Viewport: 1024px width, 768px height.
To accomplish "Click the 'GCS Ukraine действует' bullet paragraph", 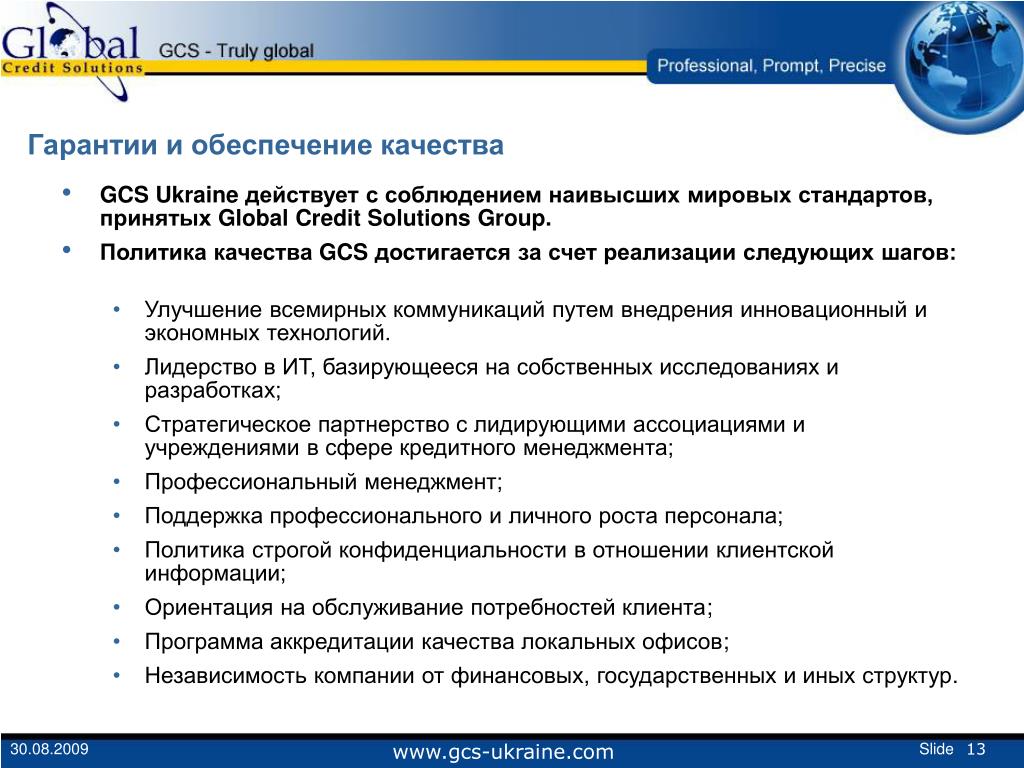I will click(516, 206).
